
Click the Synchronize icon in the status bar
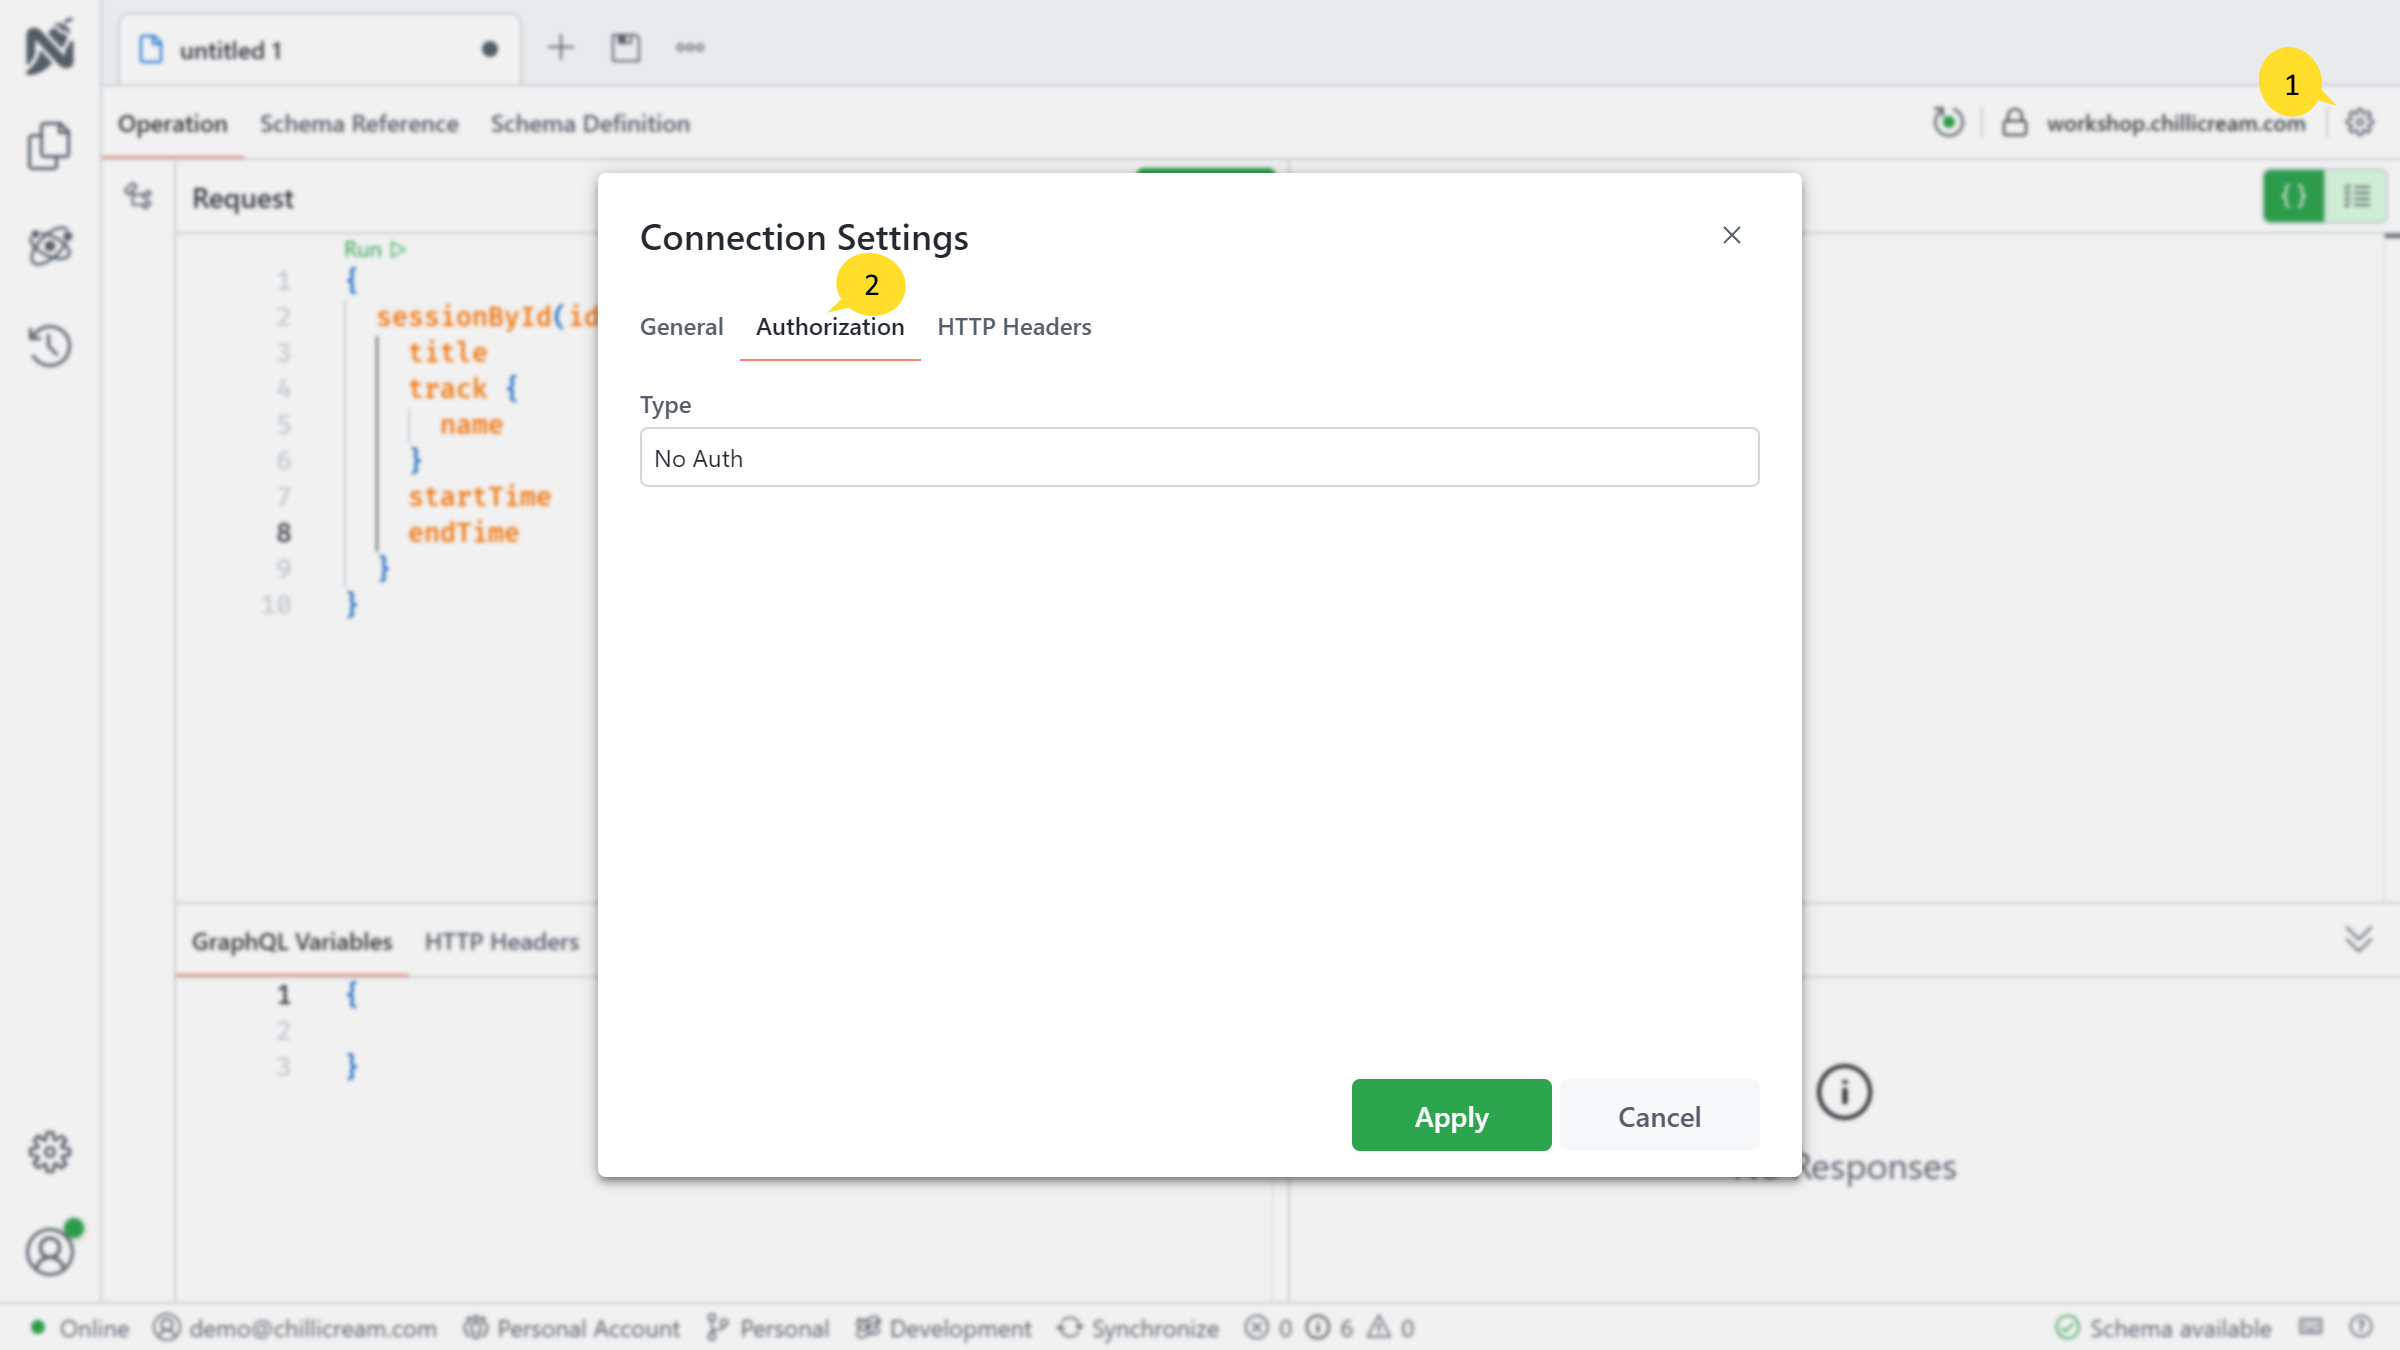[1070, 1328]
